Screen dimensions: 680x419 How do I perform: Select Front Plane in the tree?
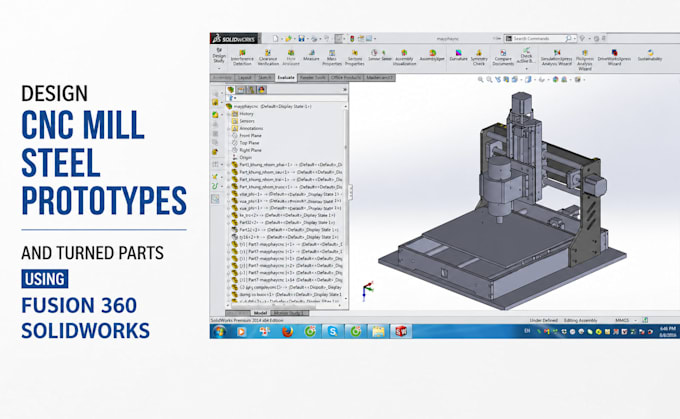click(x=250, y=136)
